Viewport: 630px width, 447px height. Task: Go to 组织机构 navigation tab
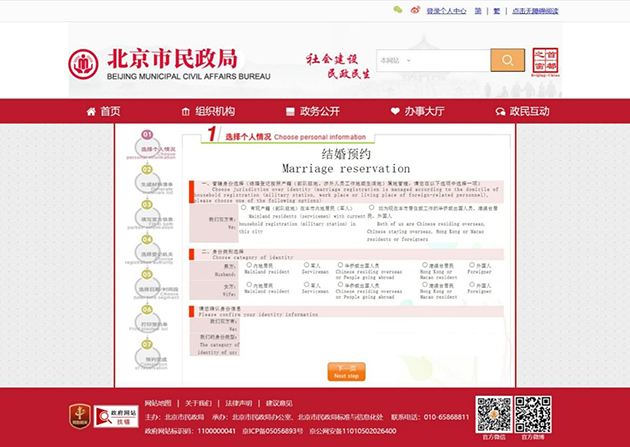point(208,111)
